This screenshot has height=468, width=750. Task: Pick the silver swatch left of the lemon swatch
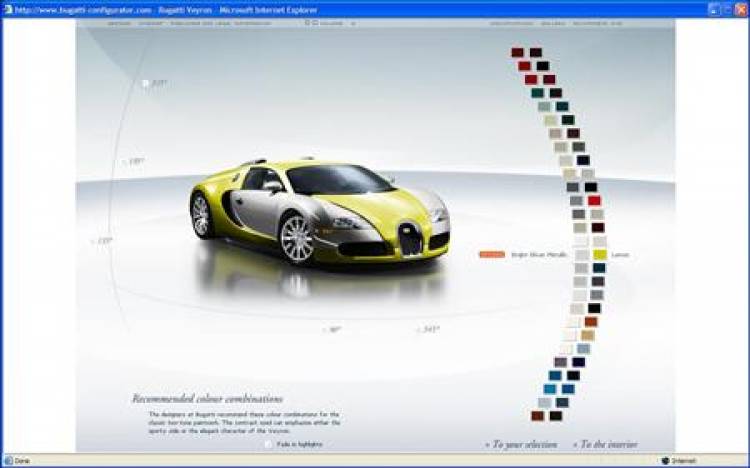tap(582, 255)
